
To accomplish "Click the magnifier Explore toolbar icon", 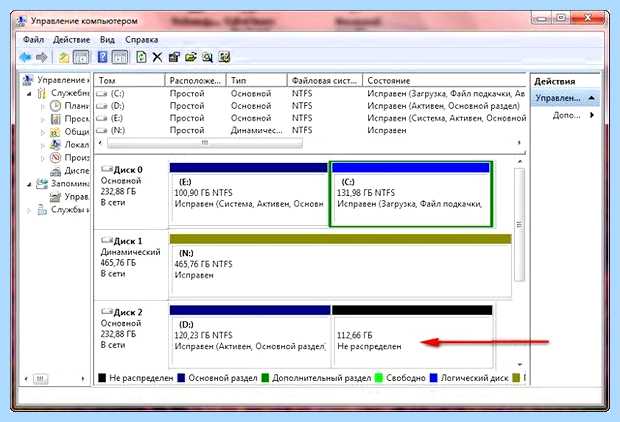I will coord(208,58).
